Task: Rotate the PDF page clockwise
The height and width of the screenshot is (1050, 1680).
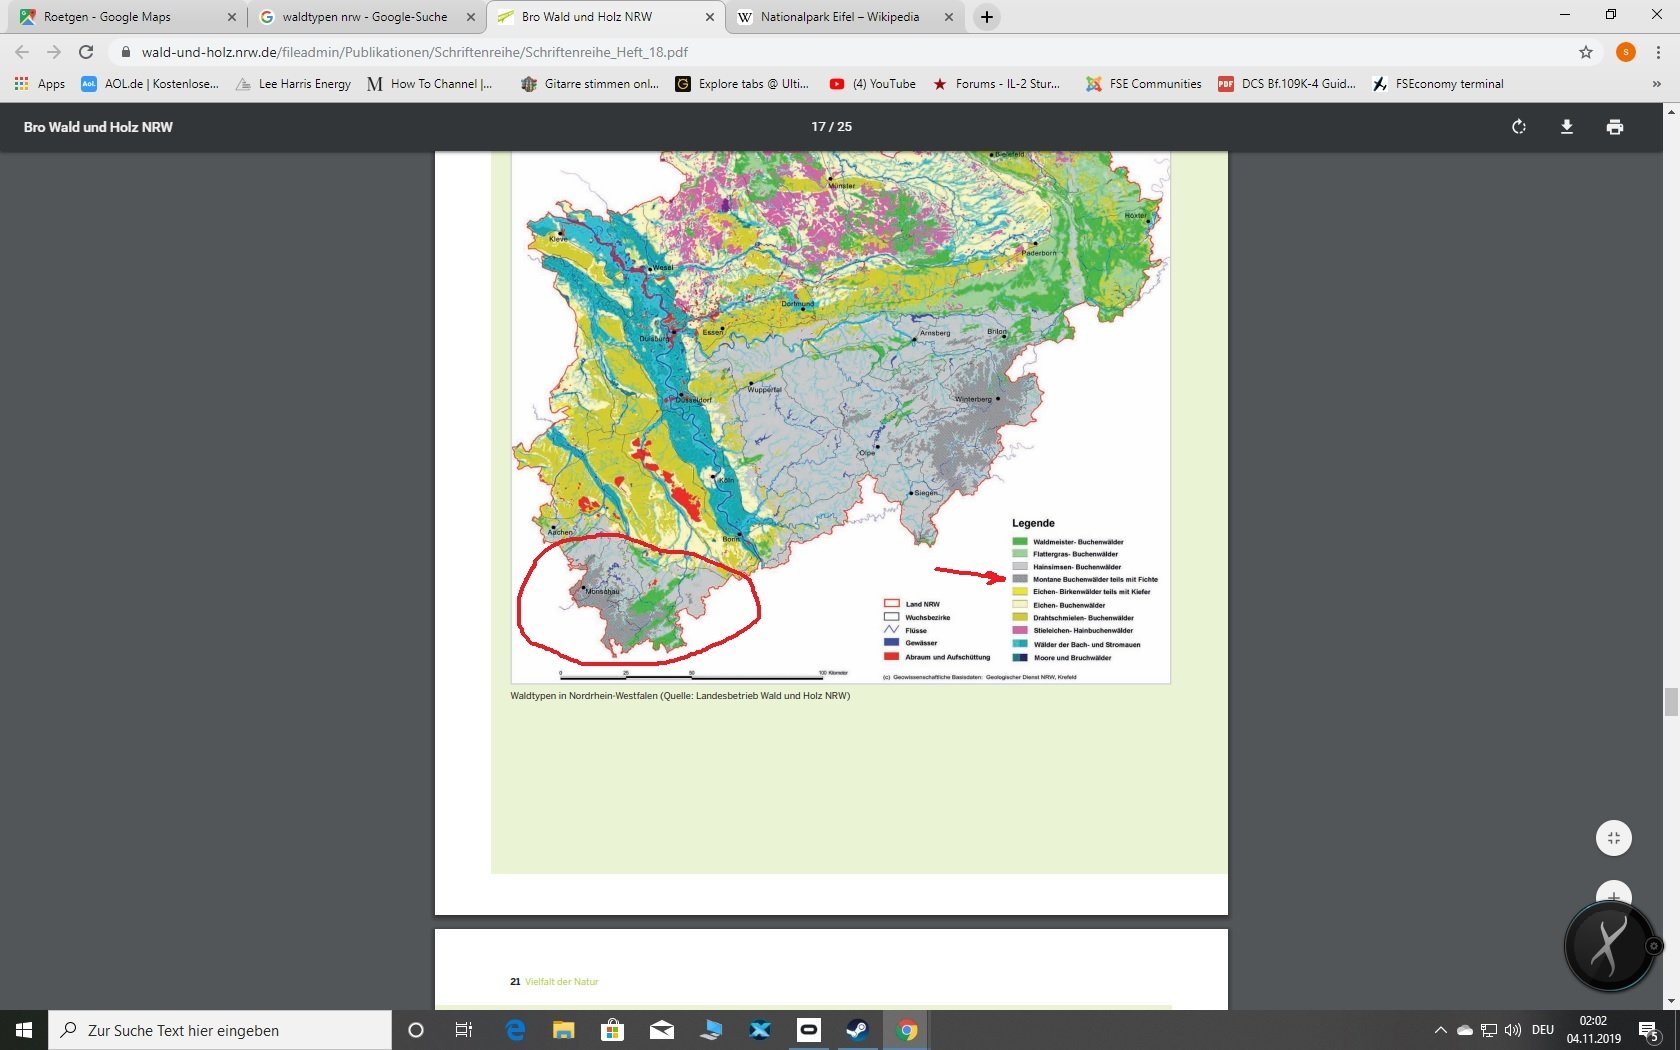Action: pyautogui.click(x=1519, y=127)
